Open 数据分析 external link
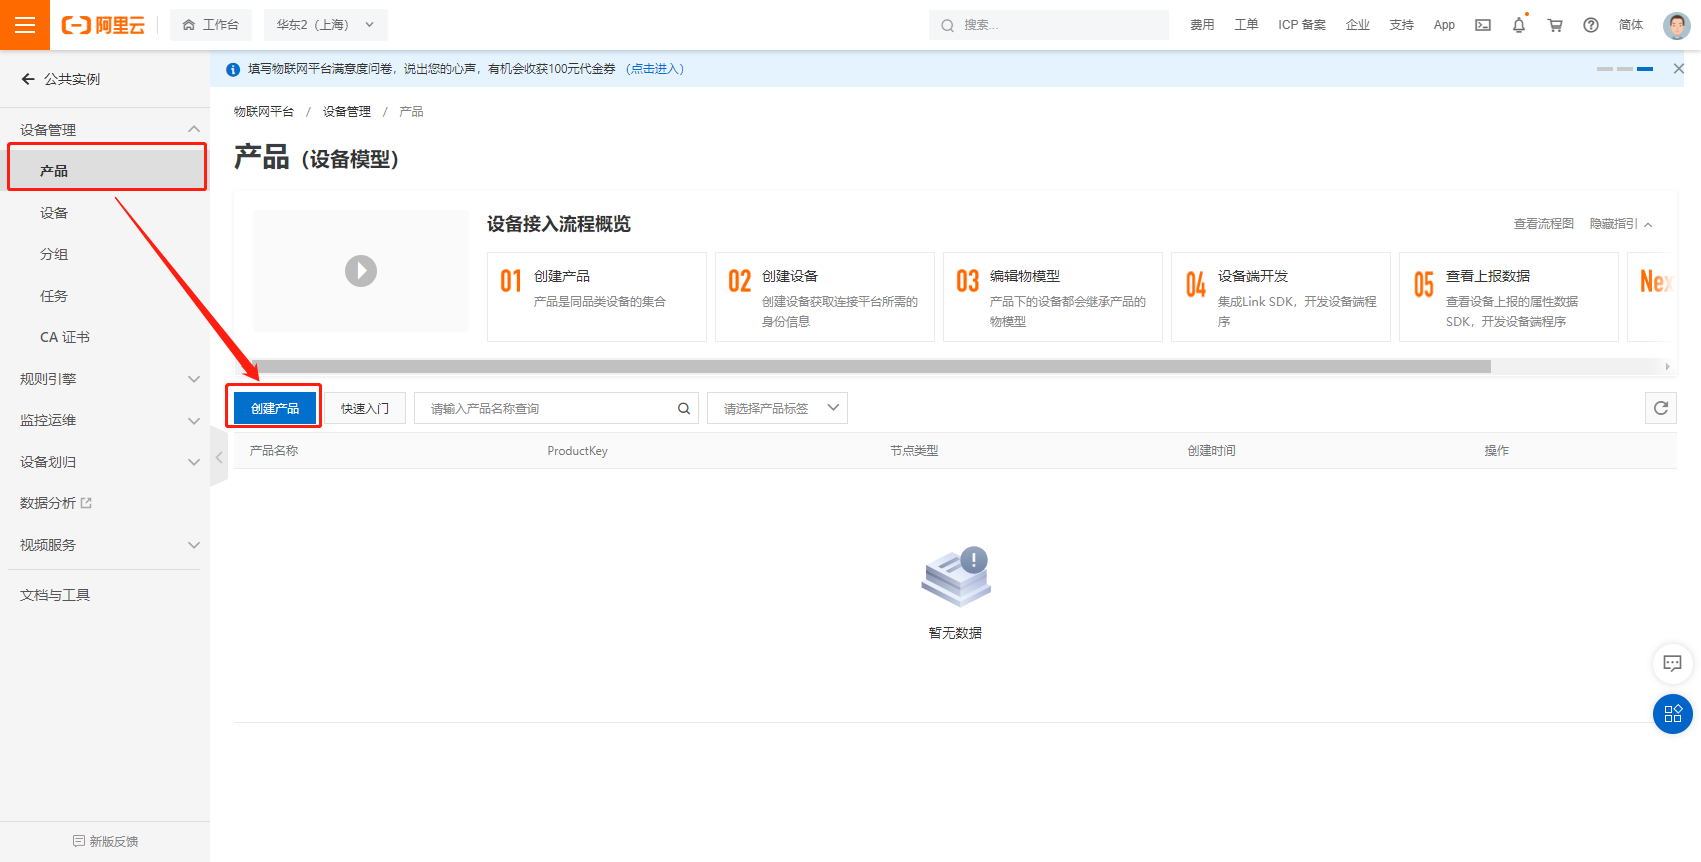This screenshot has height=862, width=1701. 56,503
